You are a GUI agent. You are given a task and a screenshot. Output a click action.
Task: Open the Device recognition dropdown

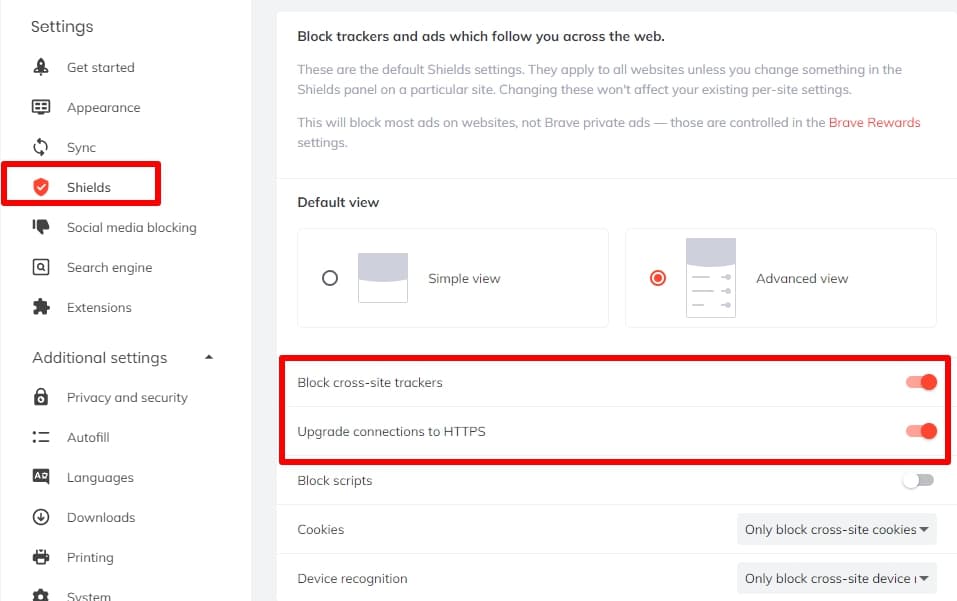pos(837,578)
